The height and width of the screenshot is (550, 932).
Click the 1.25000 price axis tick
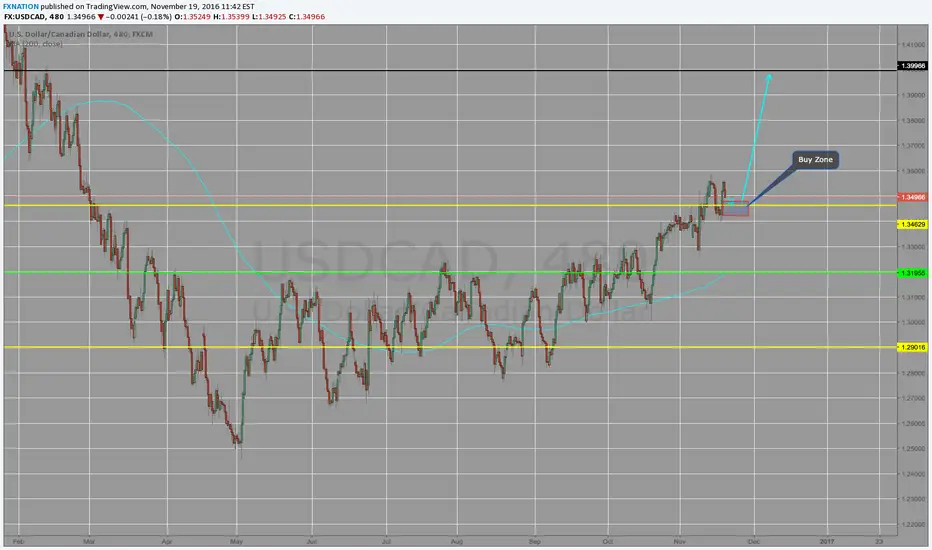click(x=913, y=448)
